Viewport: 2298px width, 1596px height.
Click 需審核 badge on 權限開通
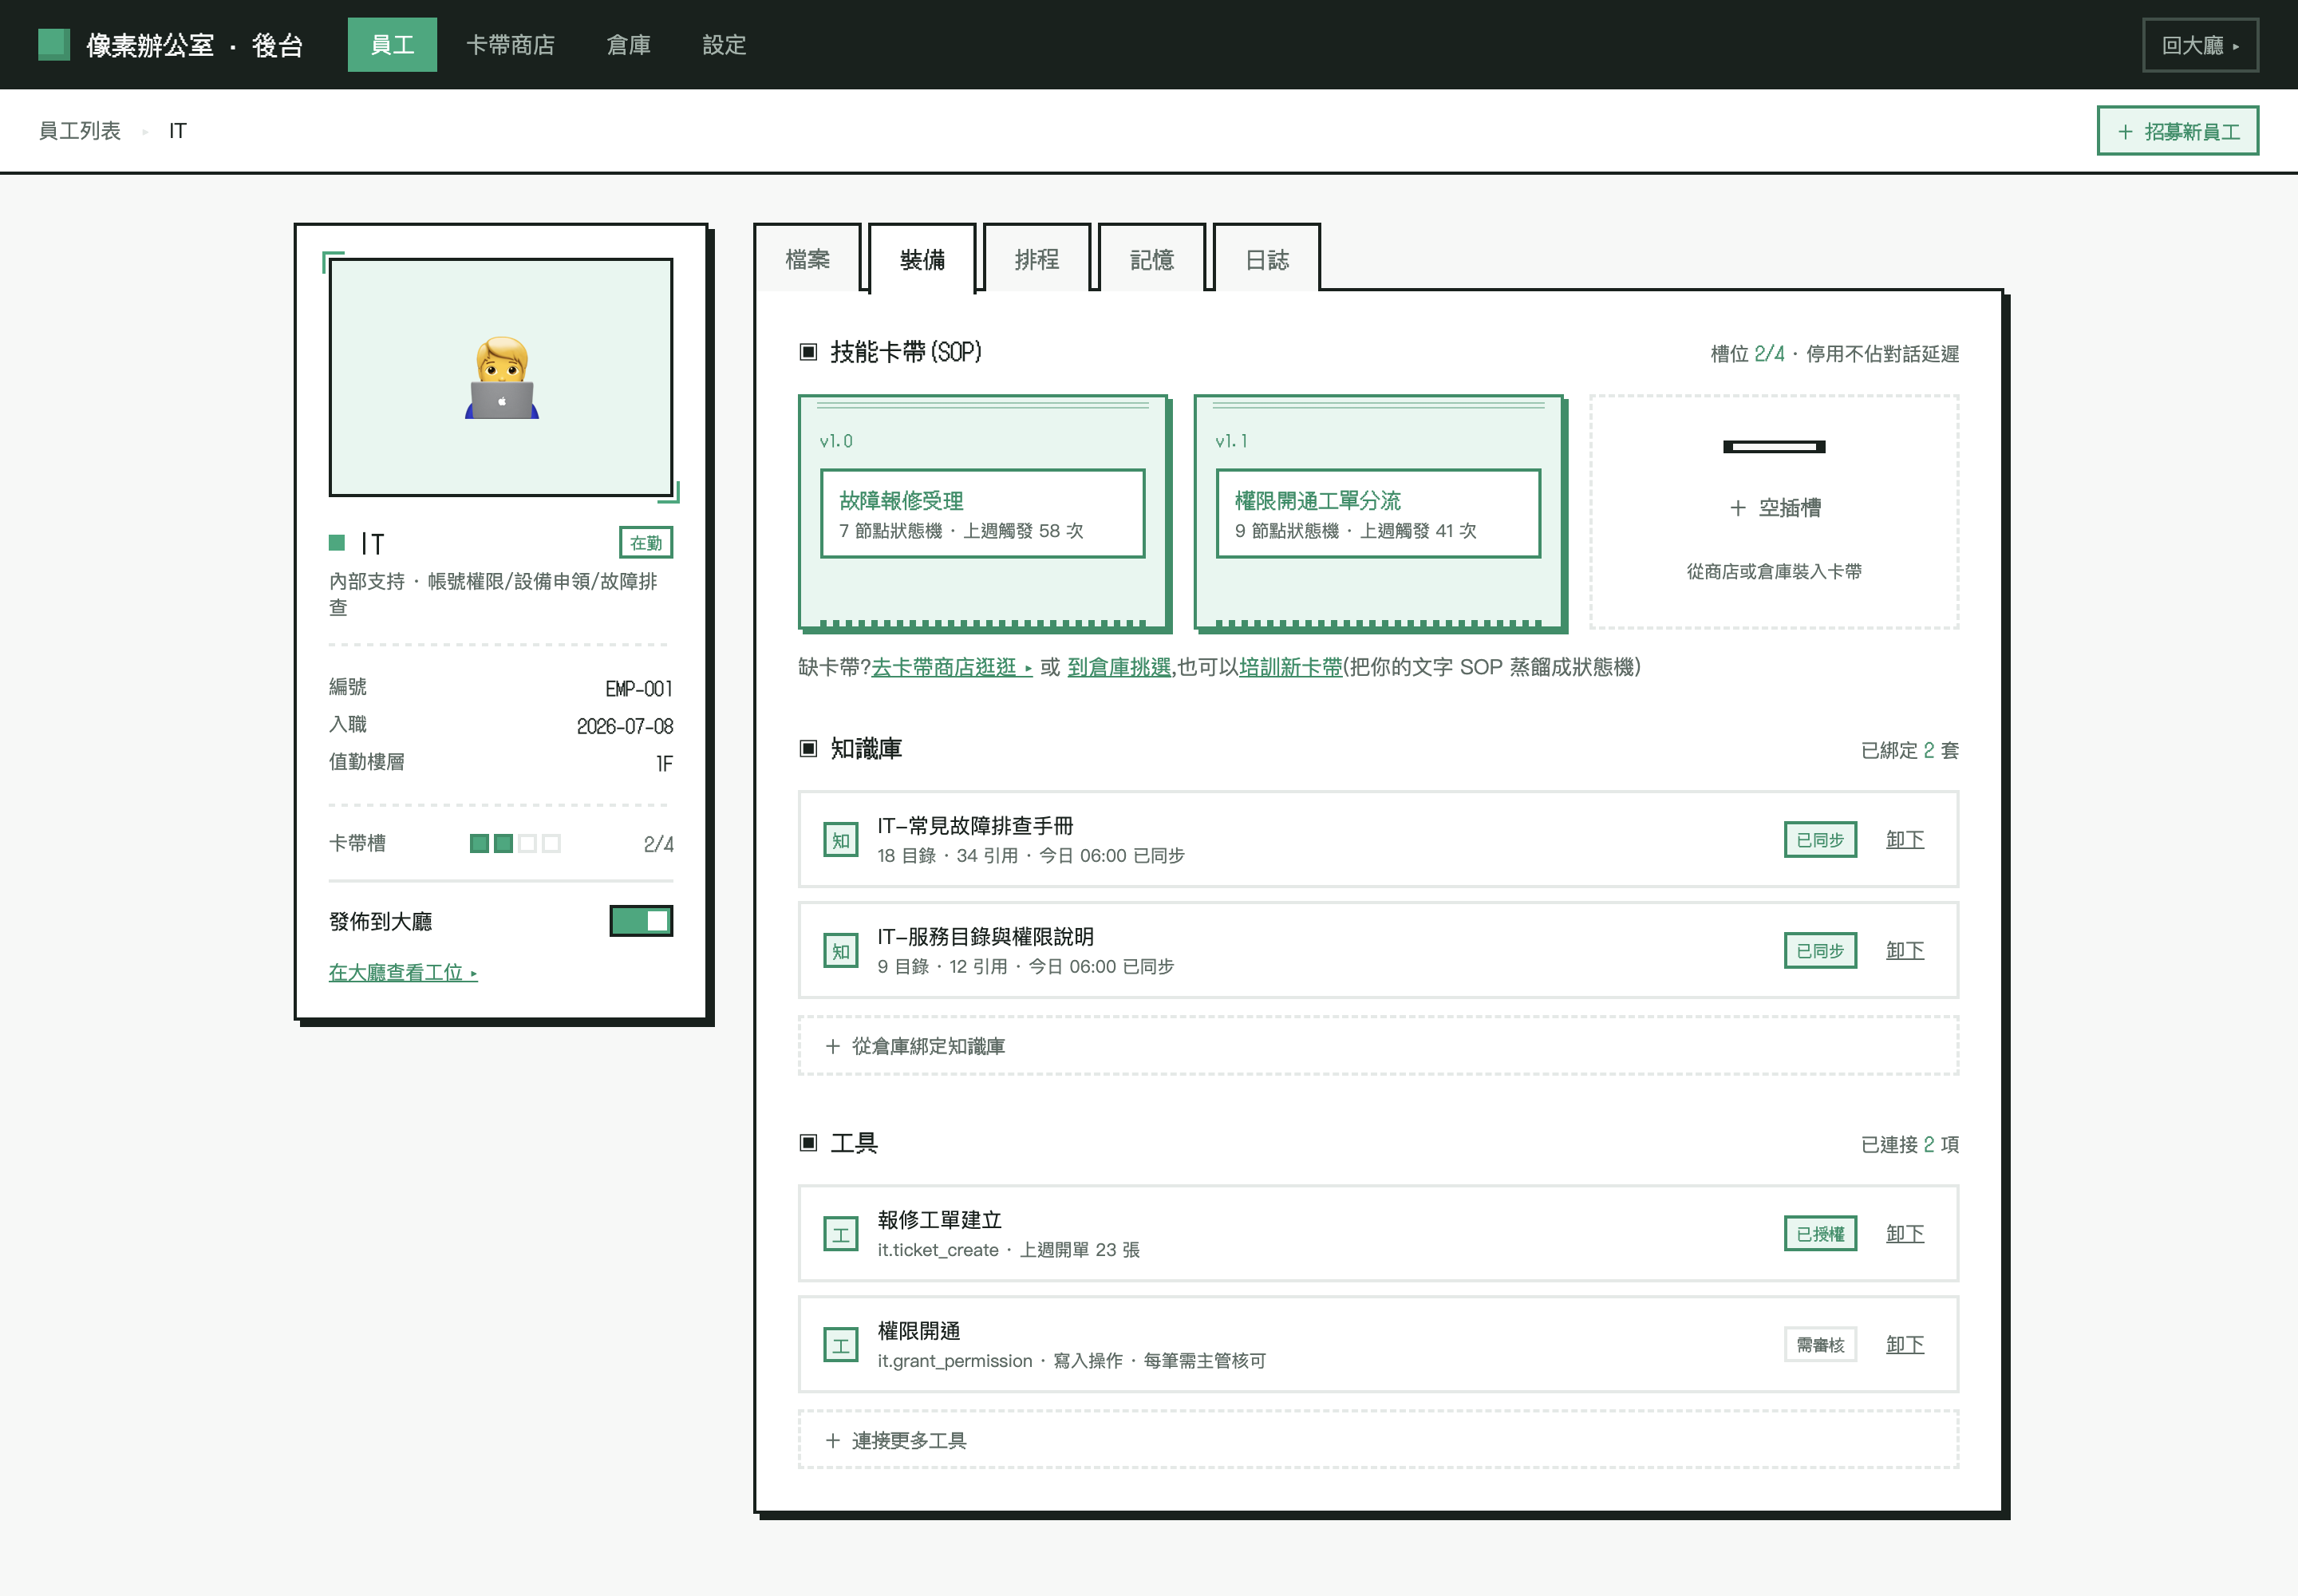(x=1820, y=1345)
